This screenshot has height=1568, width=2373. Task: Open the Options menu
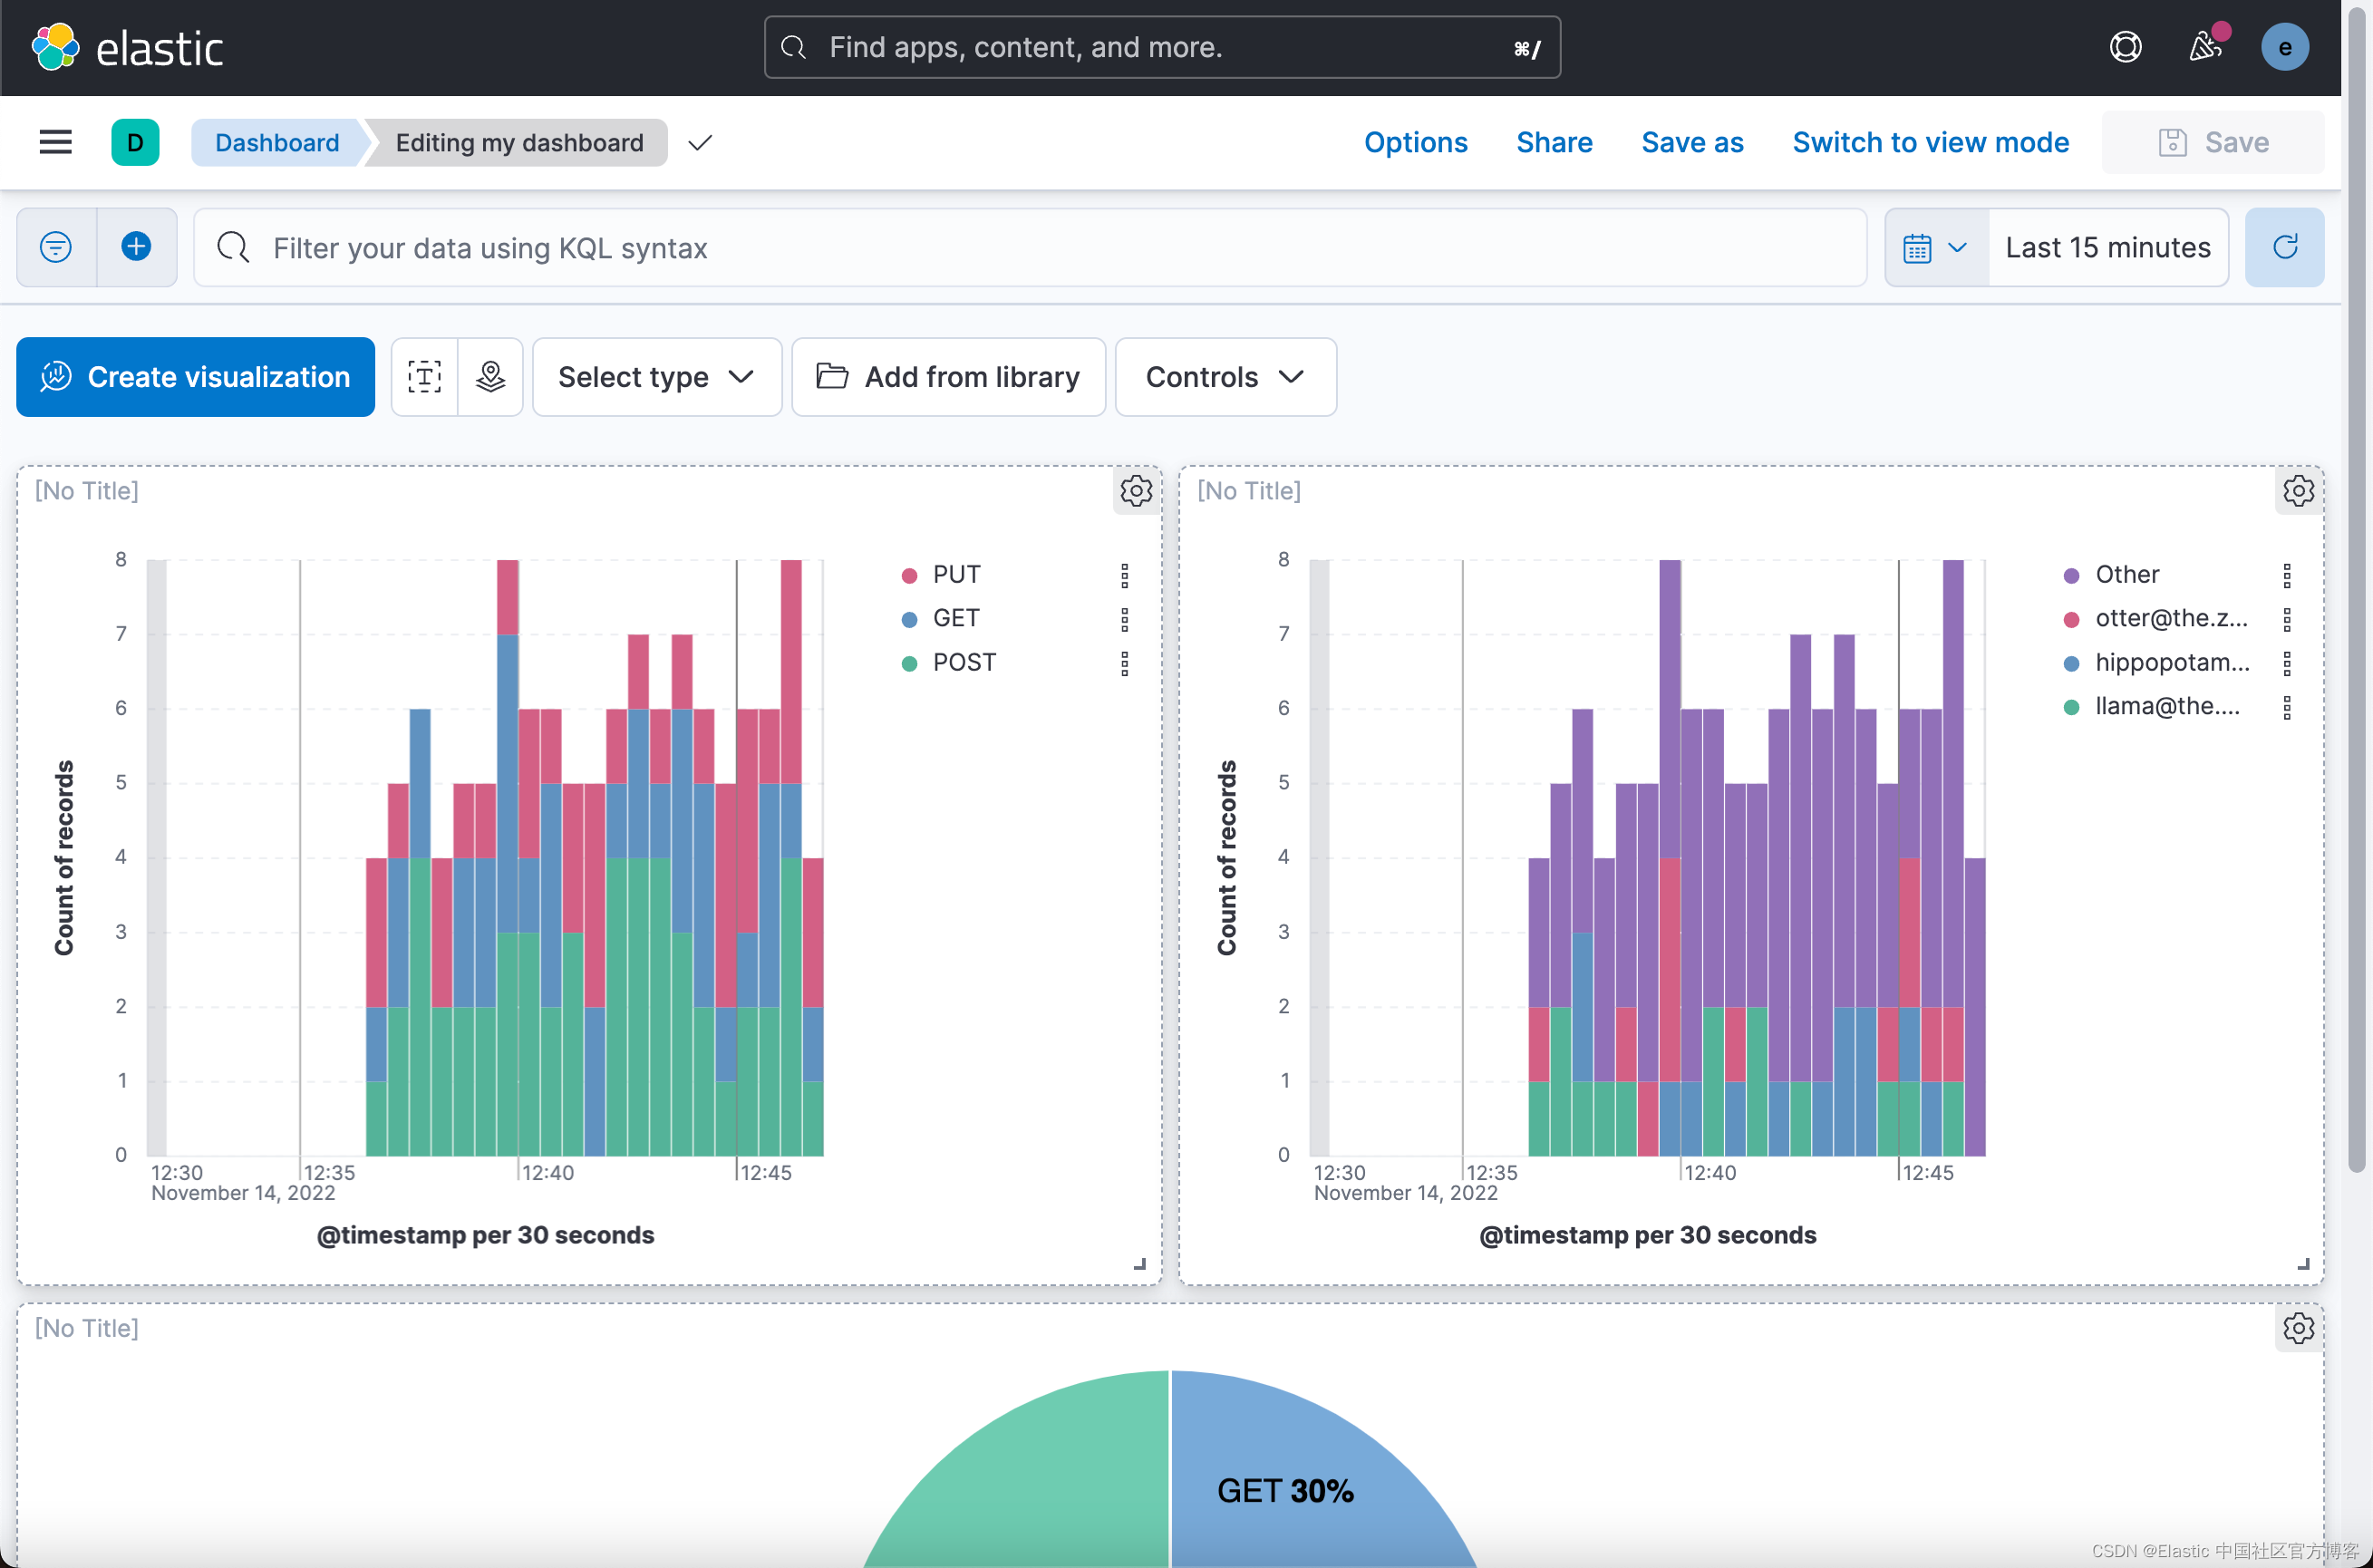pyautogui.click(x=1415, y=142)
